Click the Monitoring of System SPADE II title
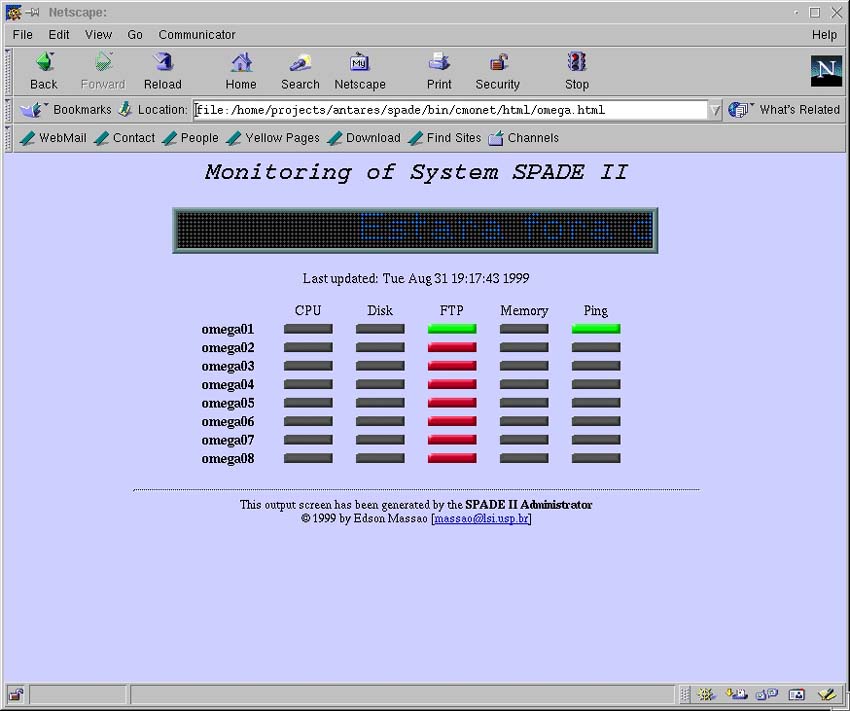 (x=416, y=172)
